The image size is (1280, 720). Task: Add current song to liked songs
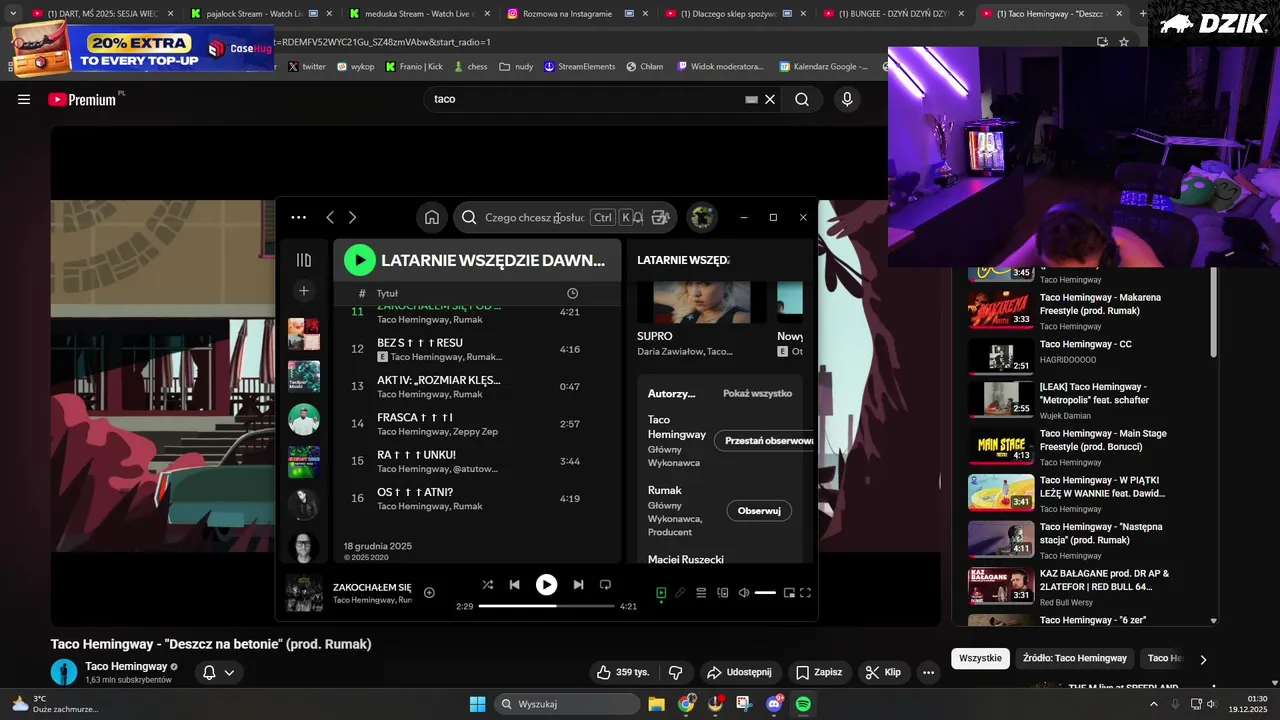[x=429, y=593]
